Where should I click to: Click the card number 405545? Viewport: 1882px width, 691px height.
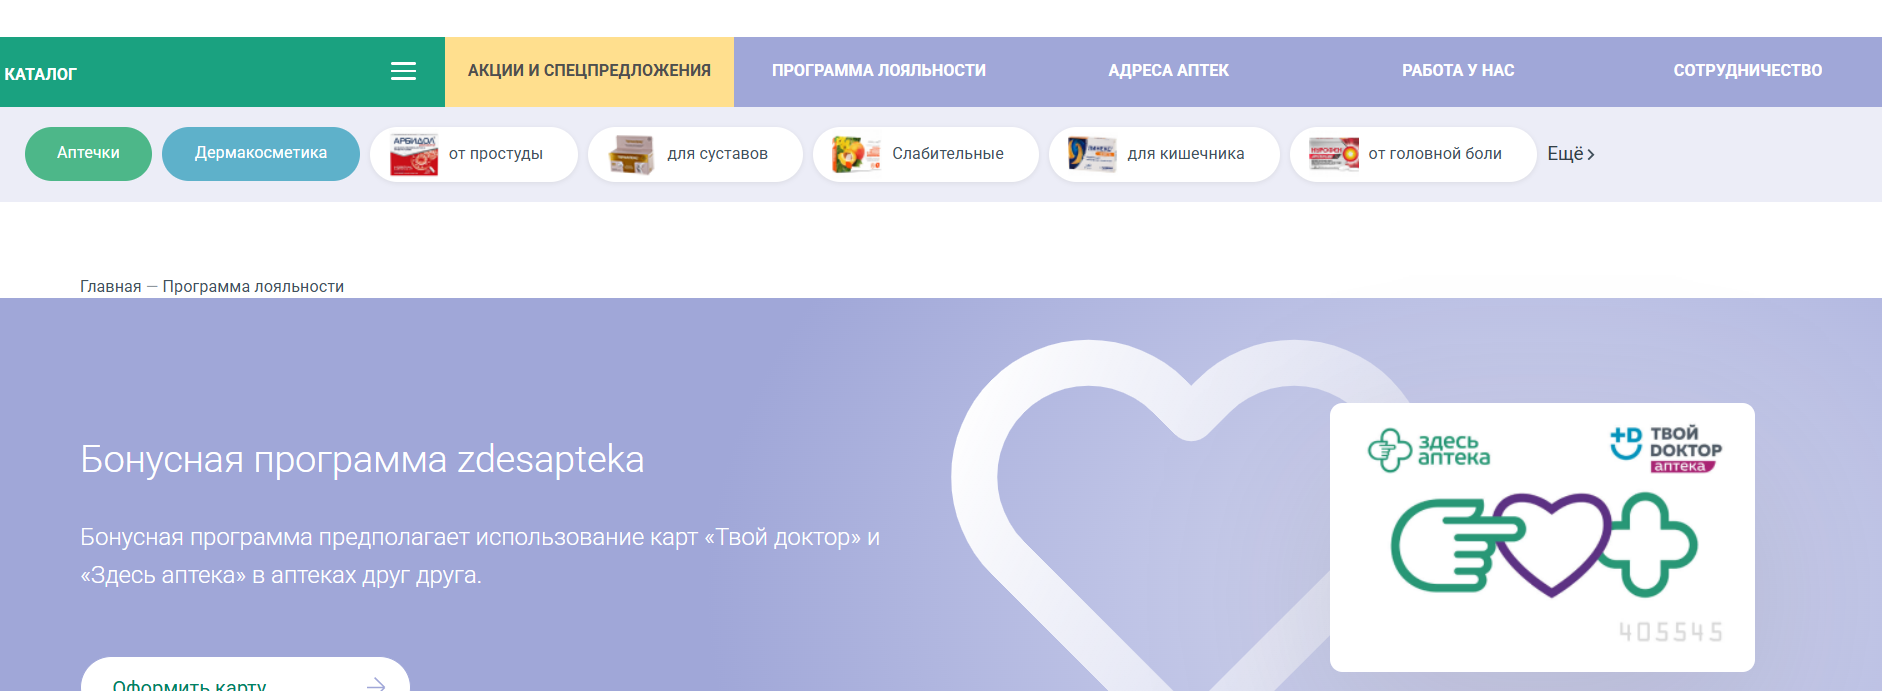(x=1671, y=632)
